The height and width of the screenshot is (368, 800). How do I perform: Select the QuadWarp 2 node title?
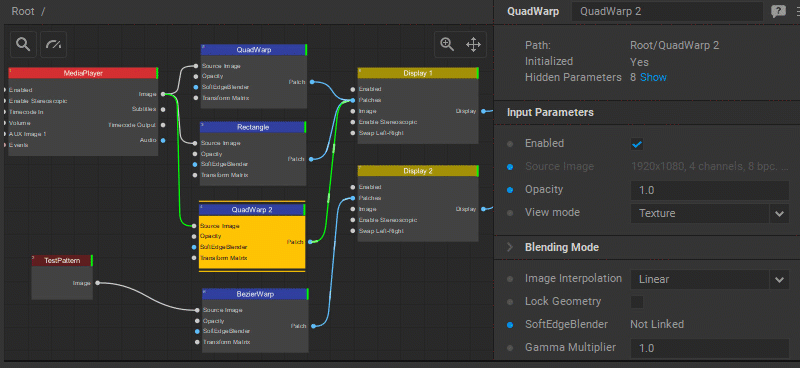click(x=252, y=210)
